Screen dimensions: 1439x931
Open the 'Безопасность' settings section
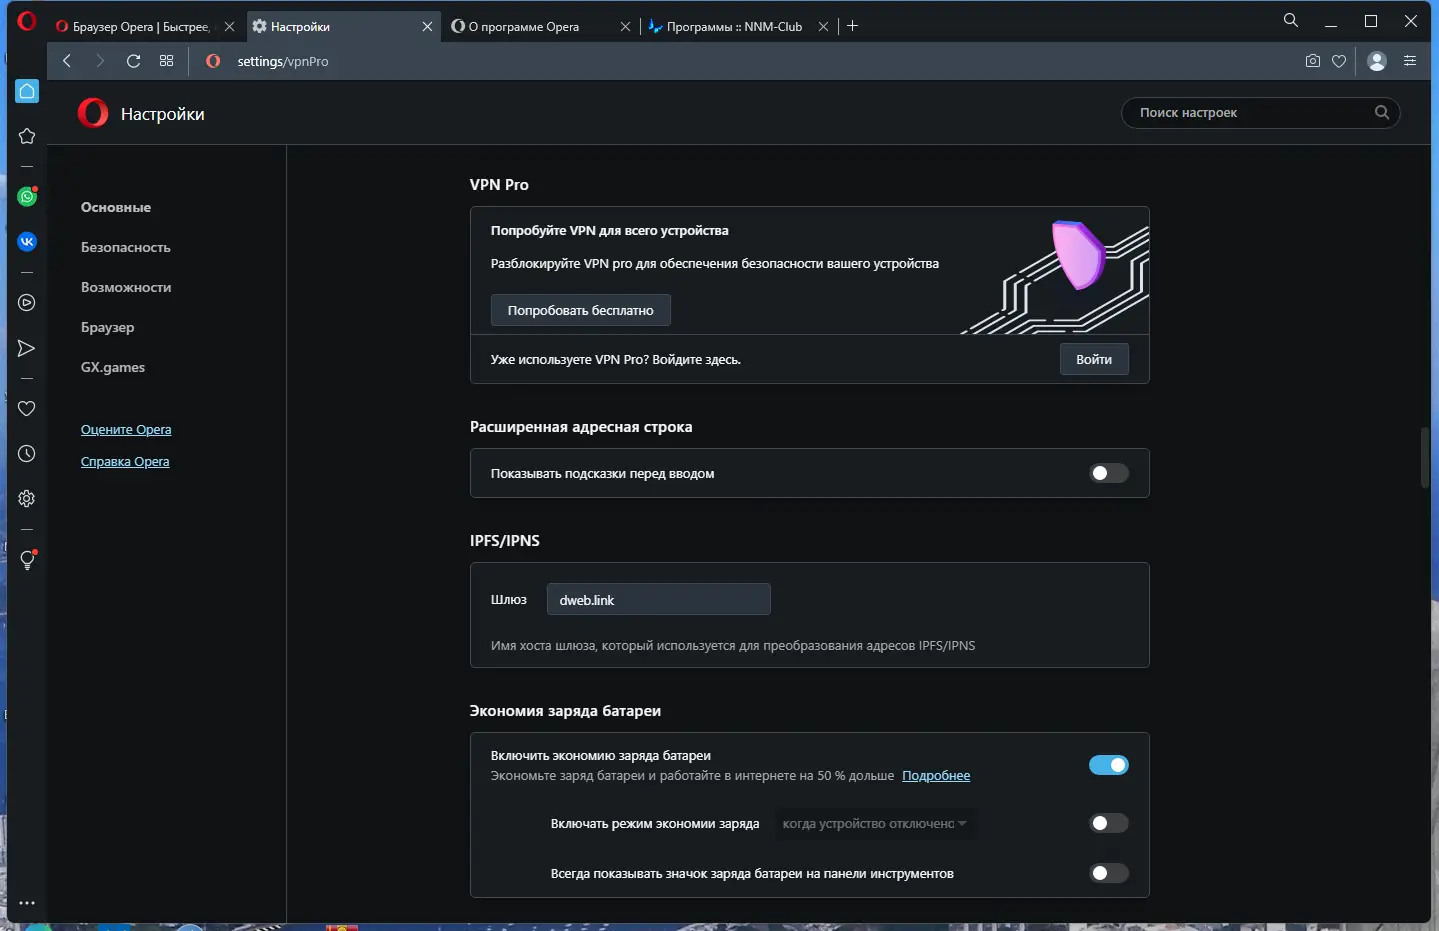pos(126,247)
